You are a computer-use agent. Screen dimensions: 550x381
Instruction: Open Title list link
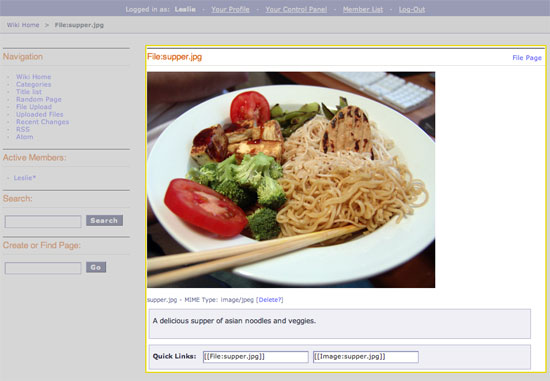[x=29, y=92]
